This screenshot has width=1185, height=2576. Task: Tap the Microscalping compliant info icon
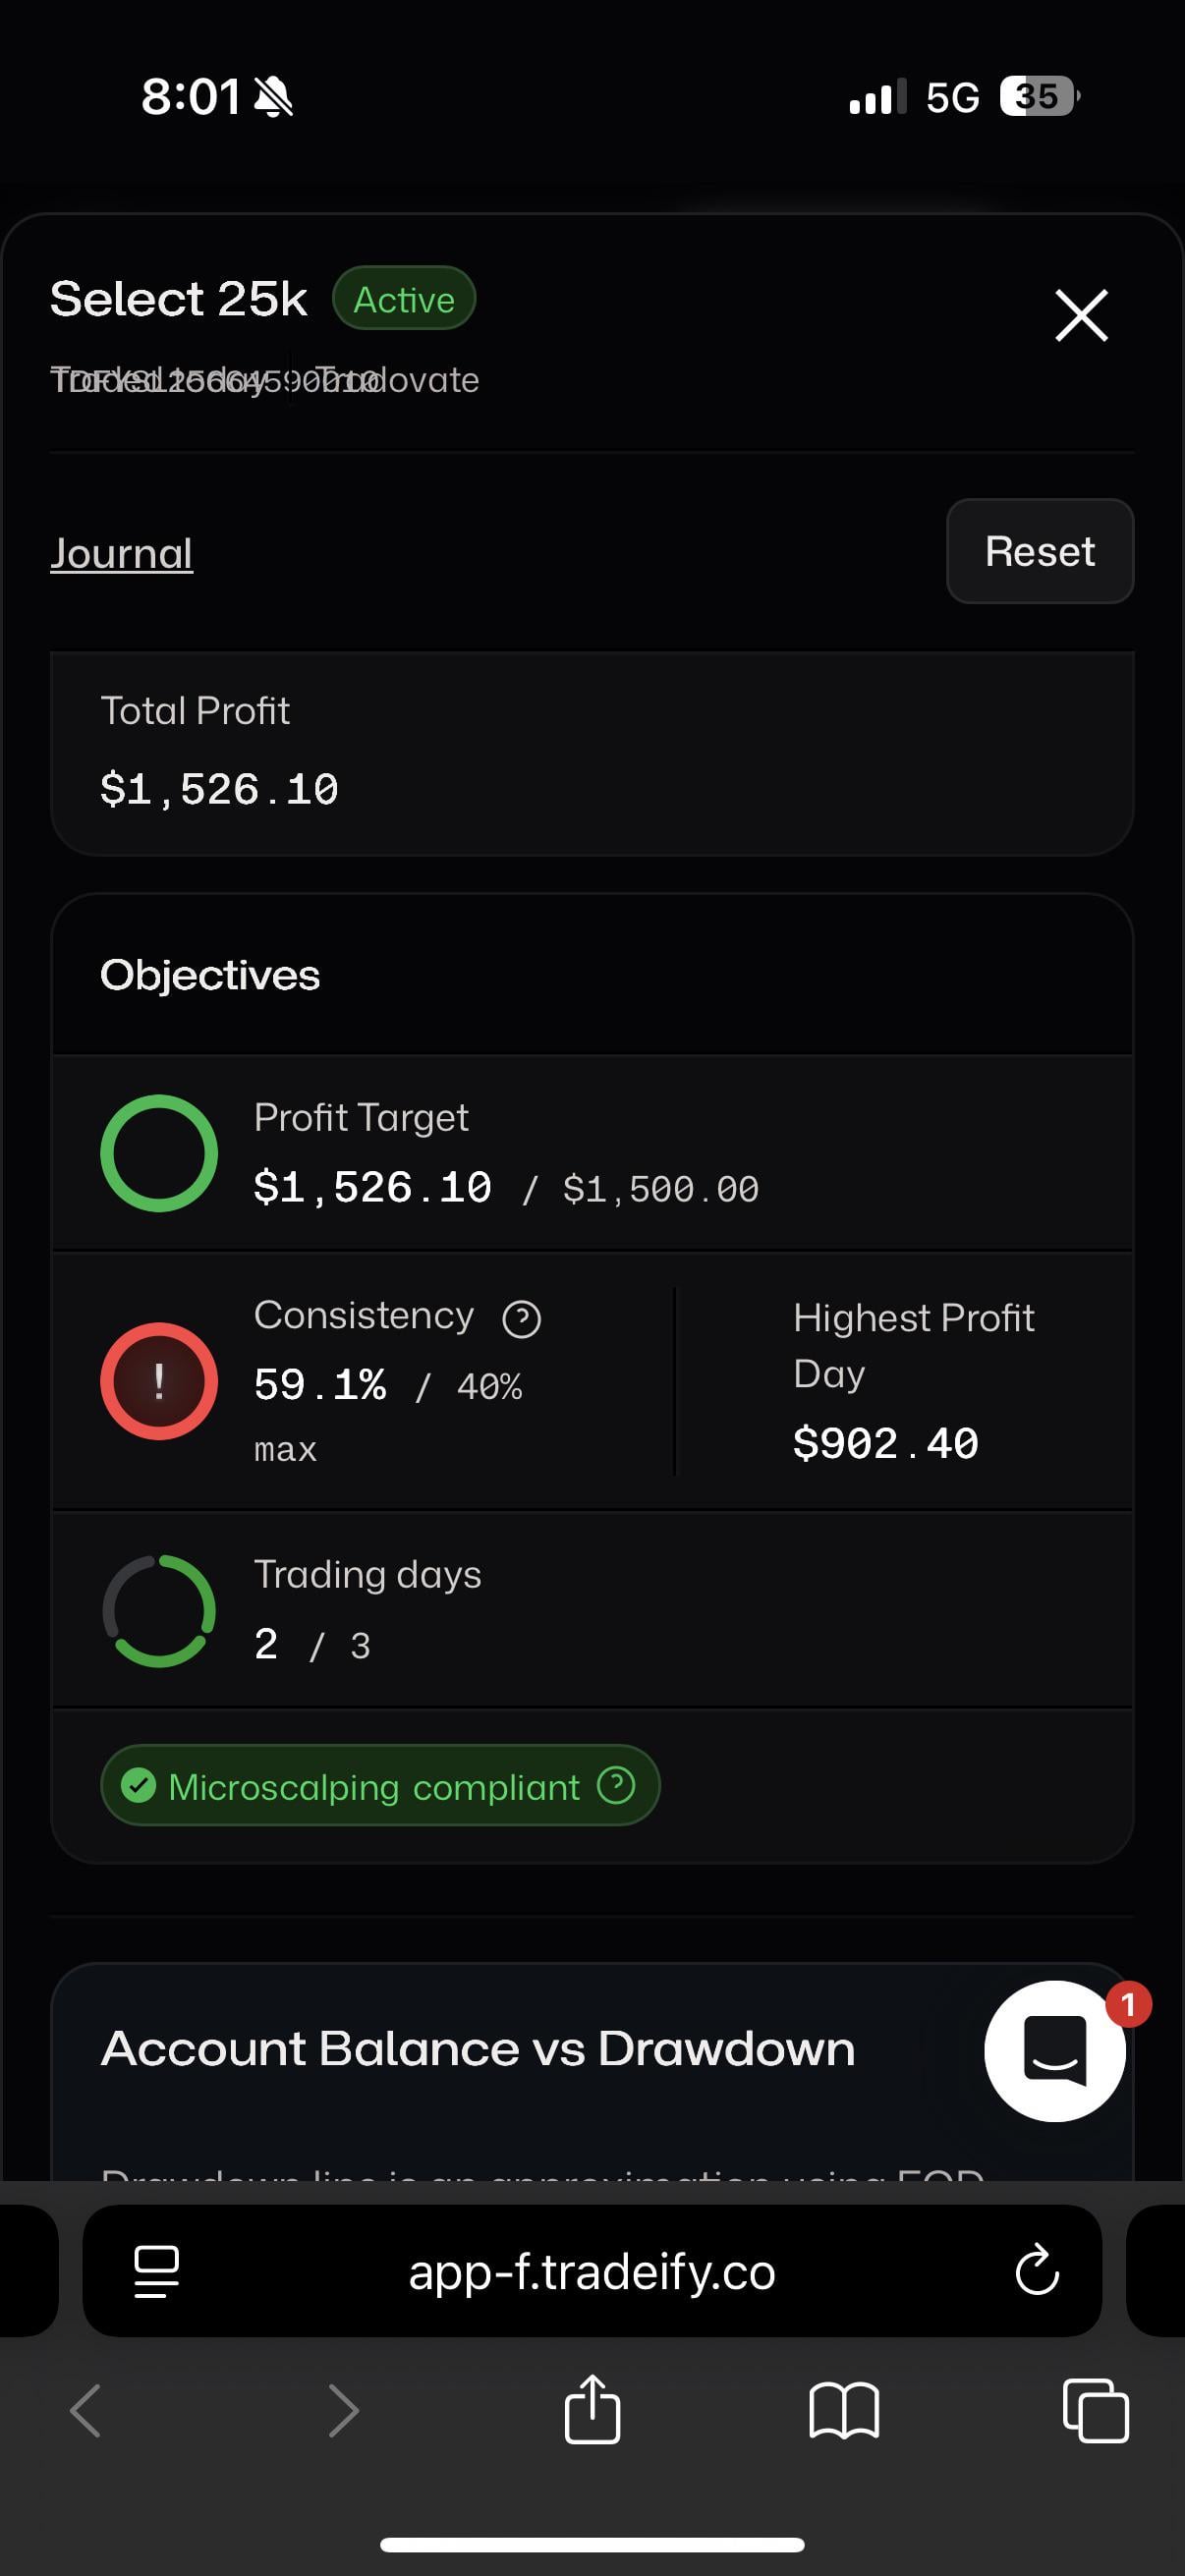616,1784
